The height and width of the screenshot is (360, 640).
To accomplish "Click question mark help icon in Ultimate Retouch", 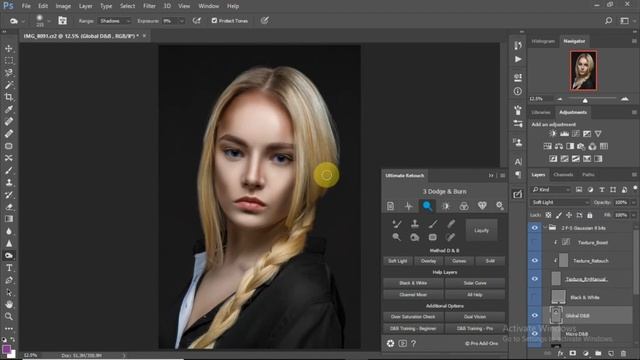I will point(413,343).
